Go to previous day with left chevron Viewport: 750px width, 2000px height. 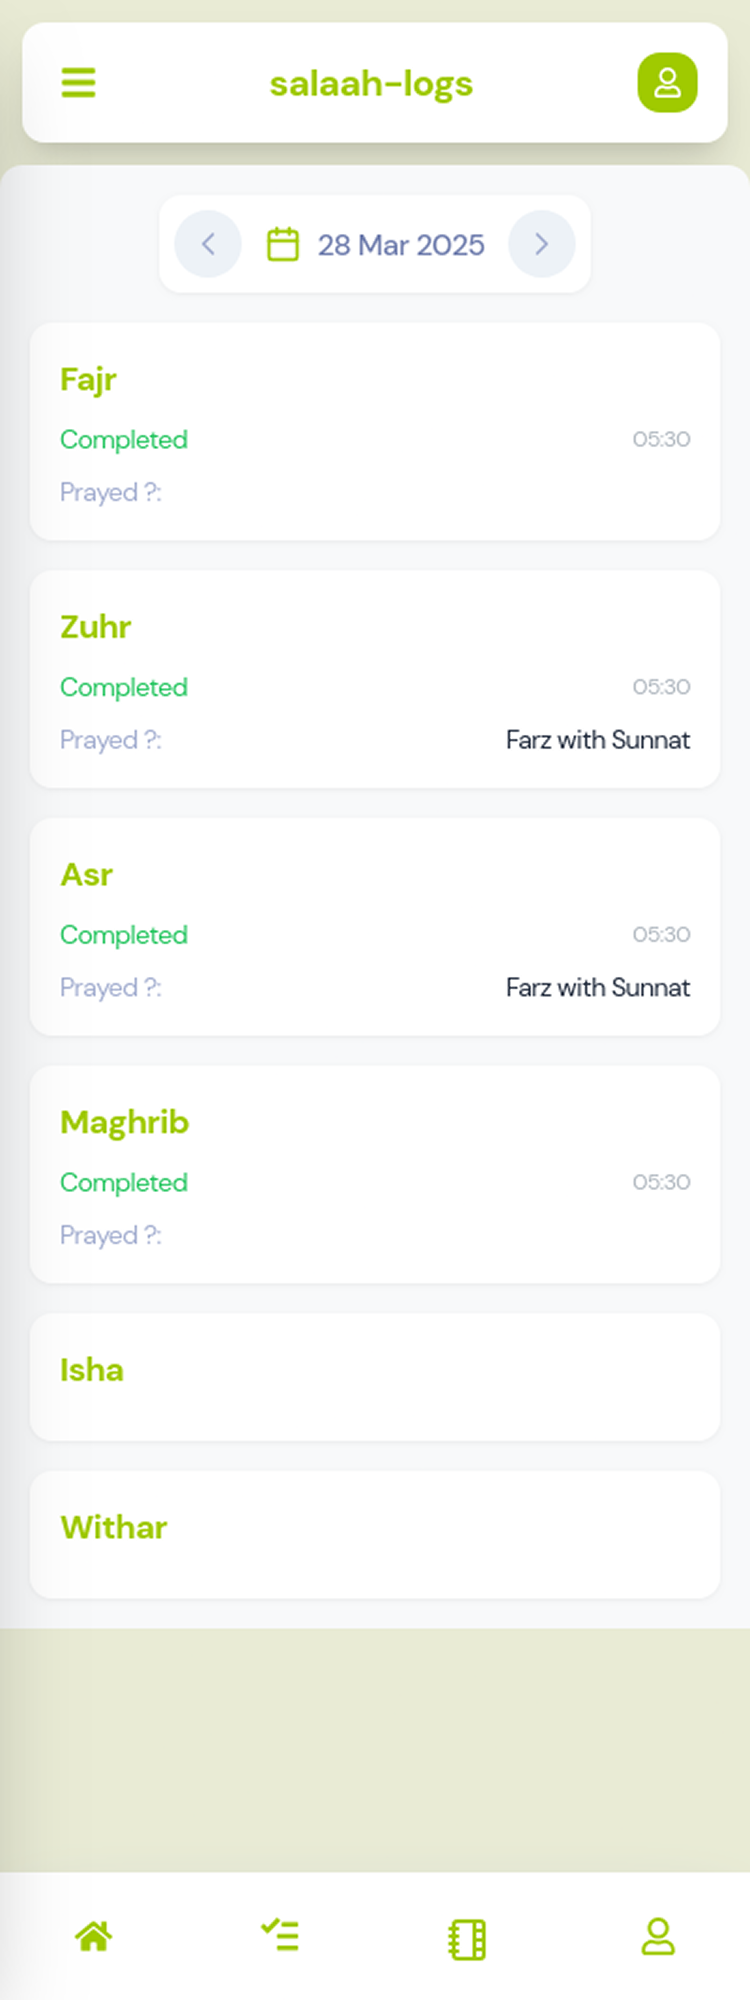208,244
